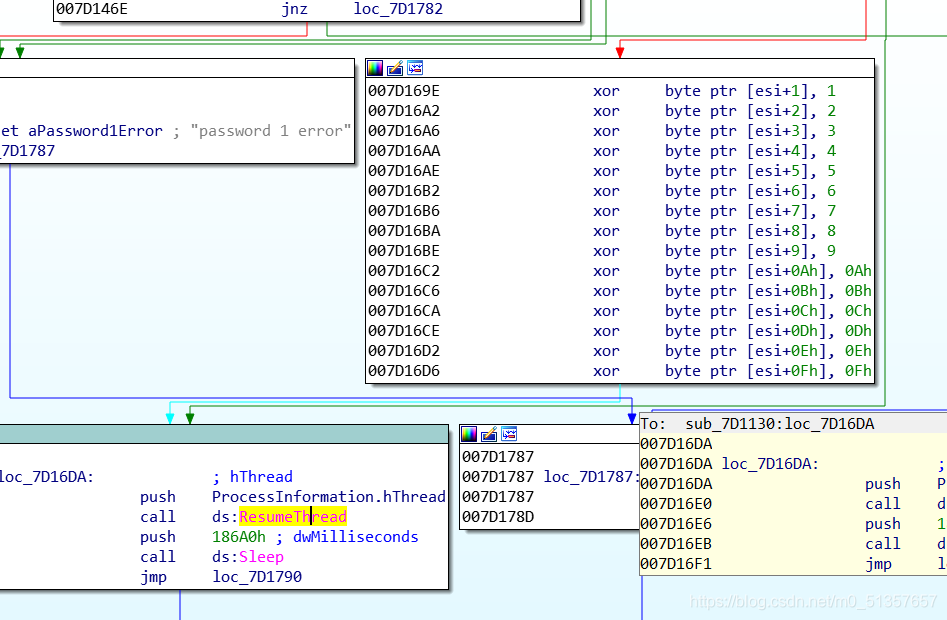
Task: Click address 007D16CE
Action: pos(404,330)
